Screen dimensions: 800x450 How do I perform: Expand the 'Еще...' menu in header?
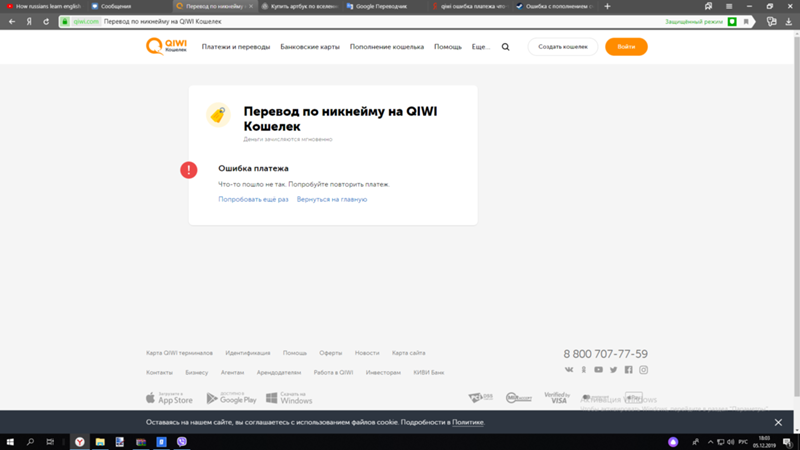click(481, 47)
